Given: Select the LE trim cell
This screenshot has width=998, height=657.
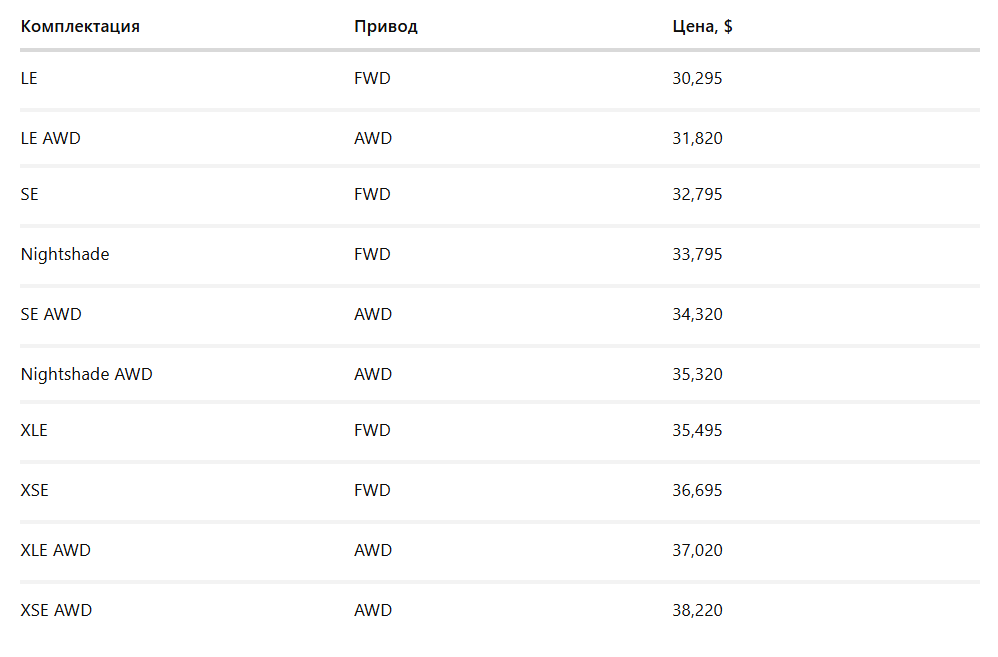Looking at the screenshot, I should (x=29, y=78).
